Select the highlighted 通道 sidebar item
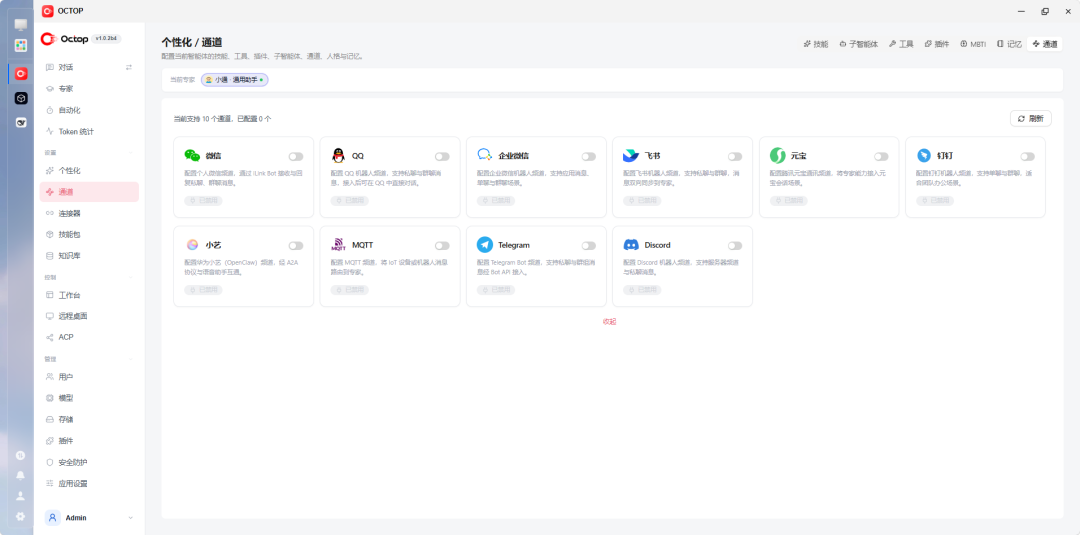 point(89,191)
